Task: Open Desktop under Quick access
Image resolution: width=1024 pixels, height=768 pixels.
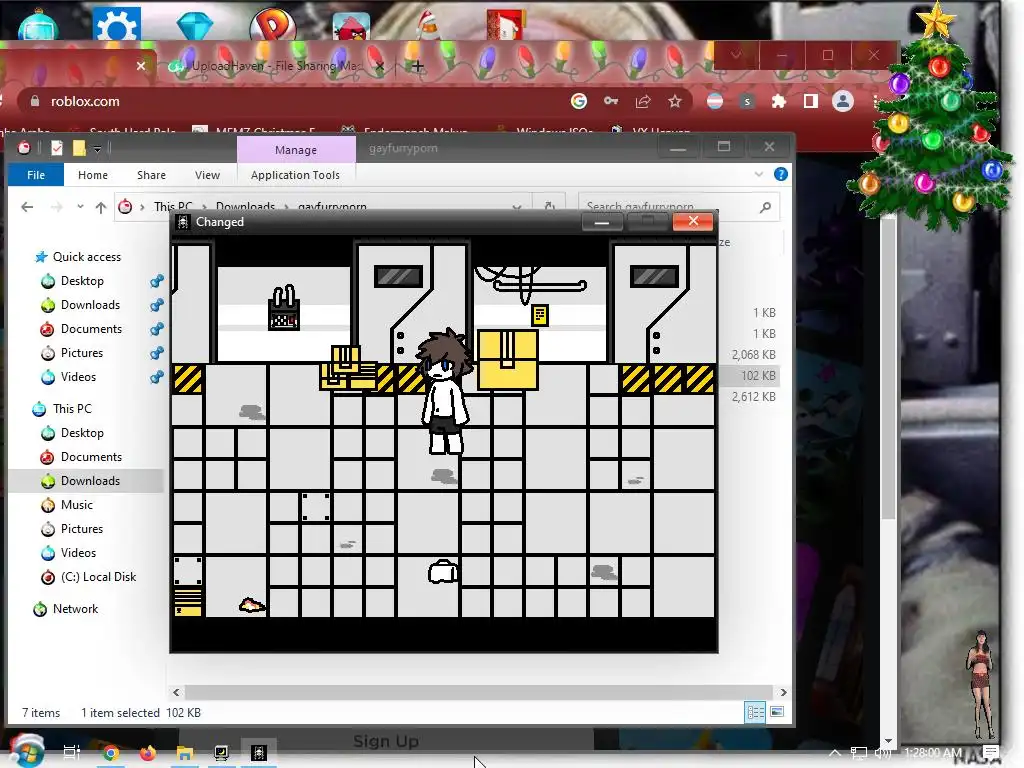Action: [x=82, y=281]
